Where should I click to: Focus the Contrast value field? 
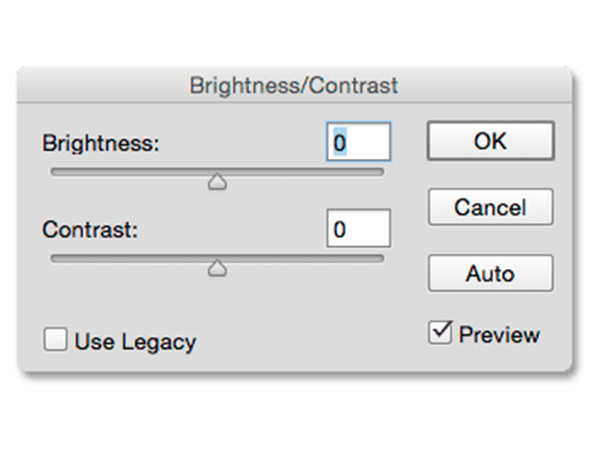coord(358,229)
